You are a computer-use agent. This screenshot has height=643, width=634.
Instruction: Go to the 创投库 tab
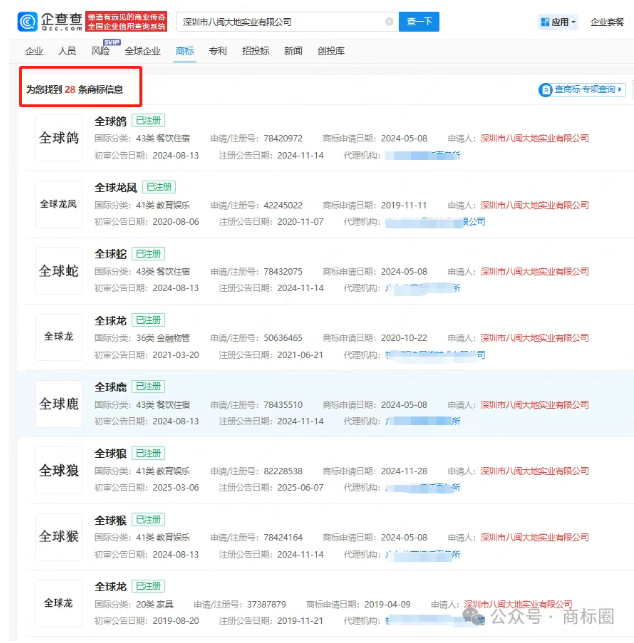331,50
